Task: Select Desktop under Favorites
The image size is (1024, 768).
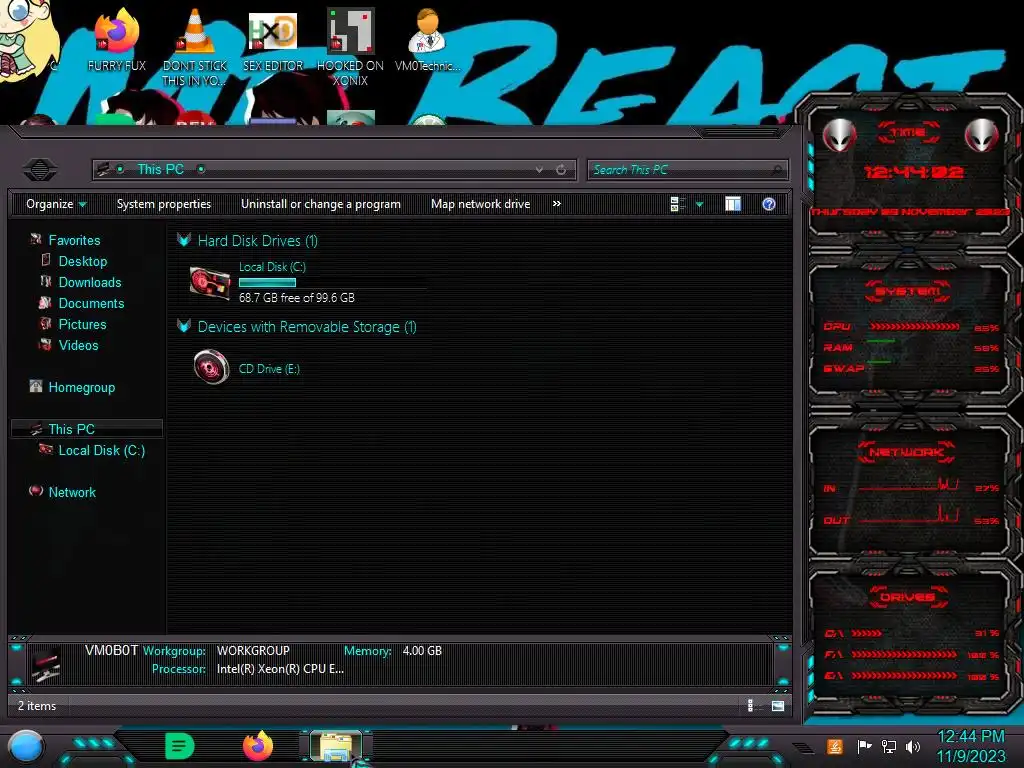Action: [x=82, y=261]
